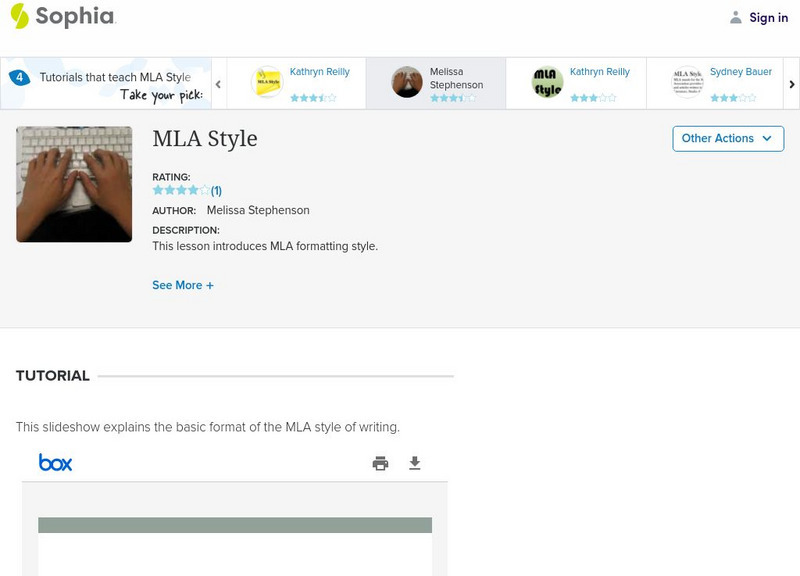Open the Other Actions dropdown
Image resolution: width=800 pixels, height=576 pixels.
tap(727, 138)
